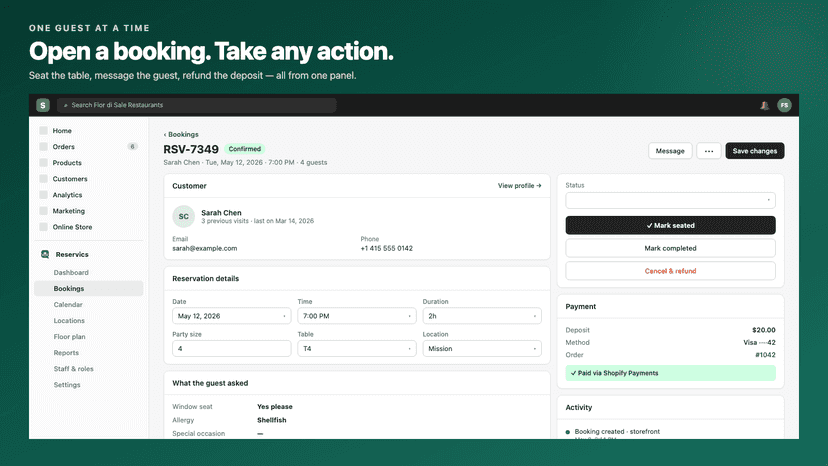The width and height of the screenshot is (828, 466).
Task: Open the Time dropdown 7:00 PM
Action: tap(356, 316)
